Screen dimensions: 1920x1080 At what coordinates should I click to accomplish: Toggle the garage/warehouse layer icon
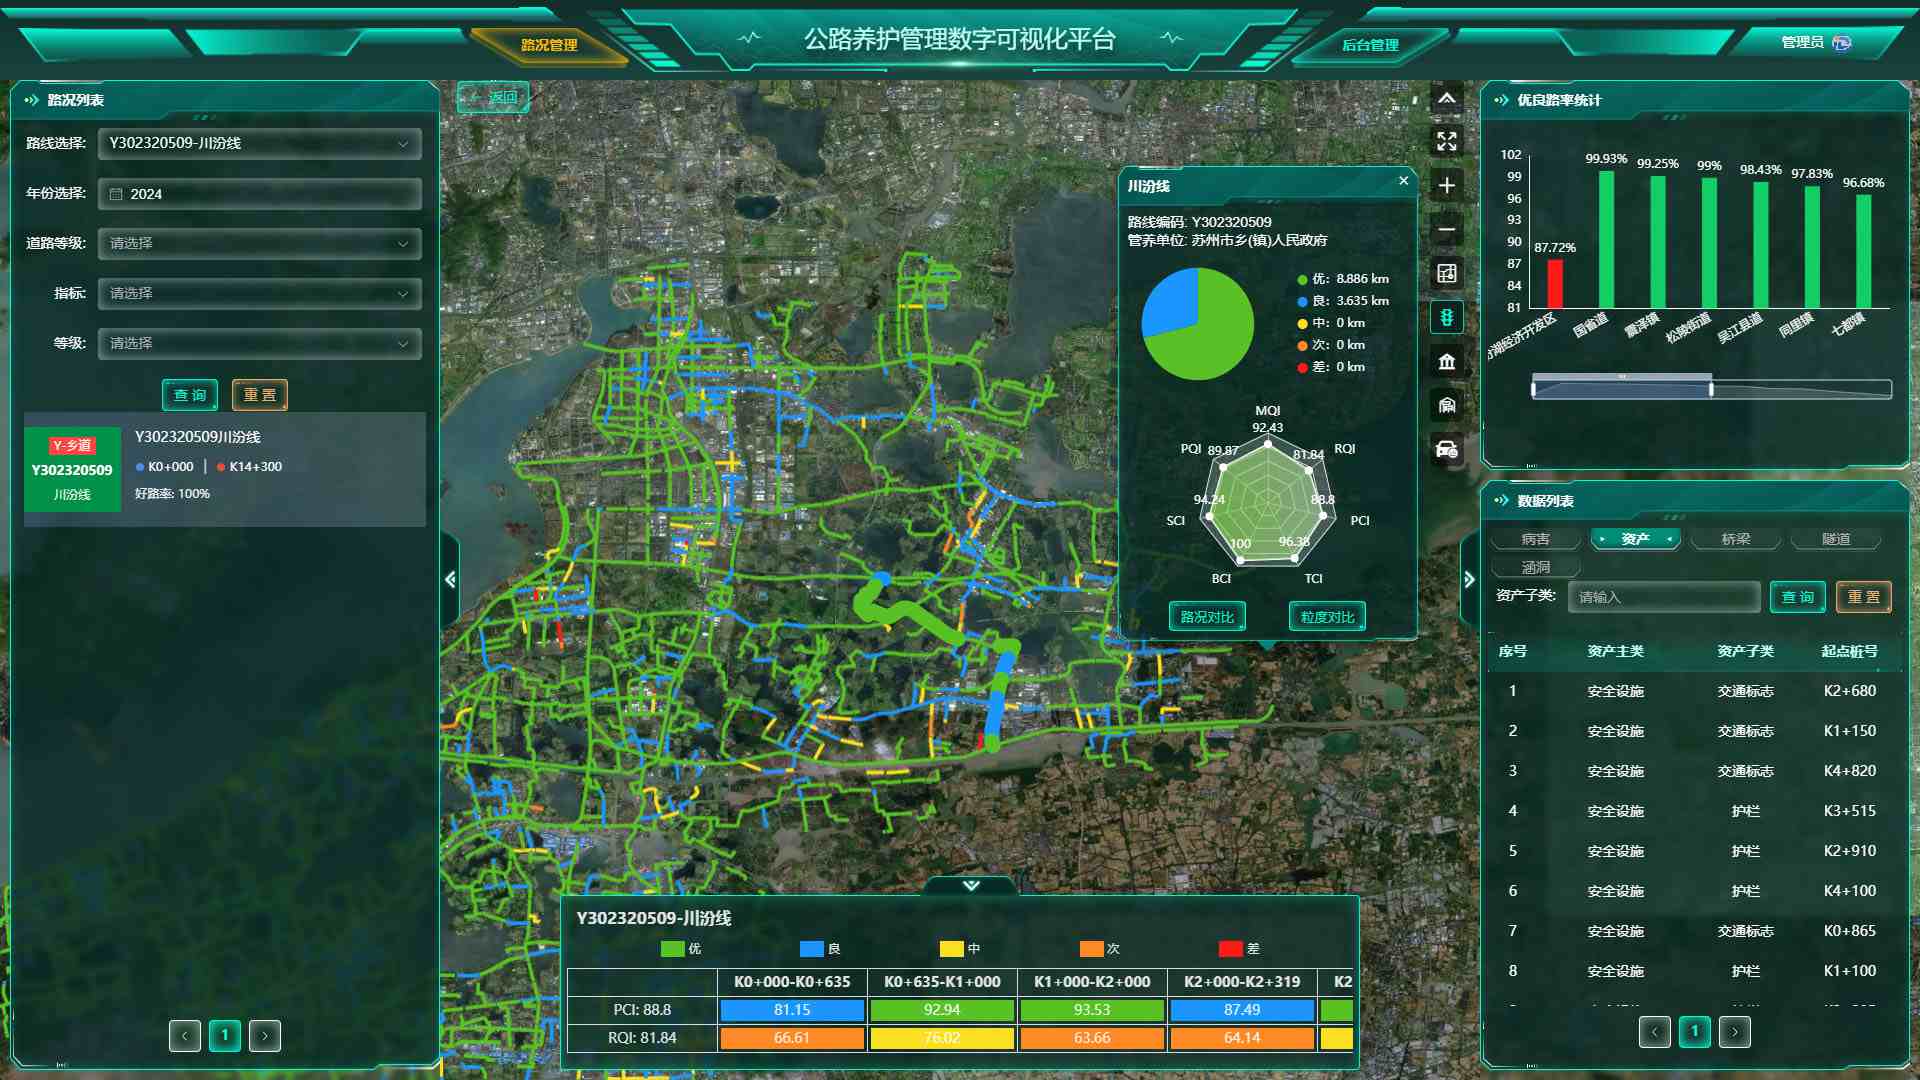(1446, 405)
